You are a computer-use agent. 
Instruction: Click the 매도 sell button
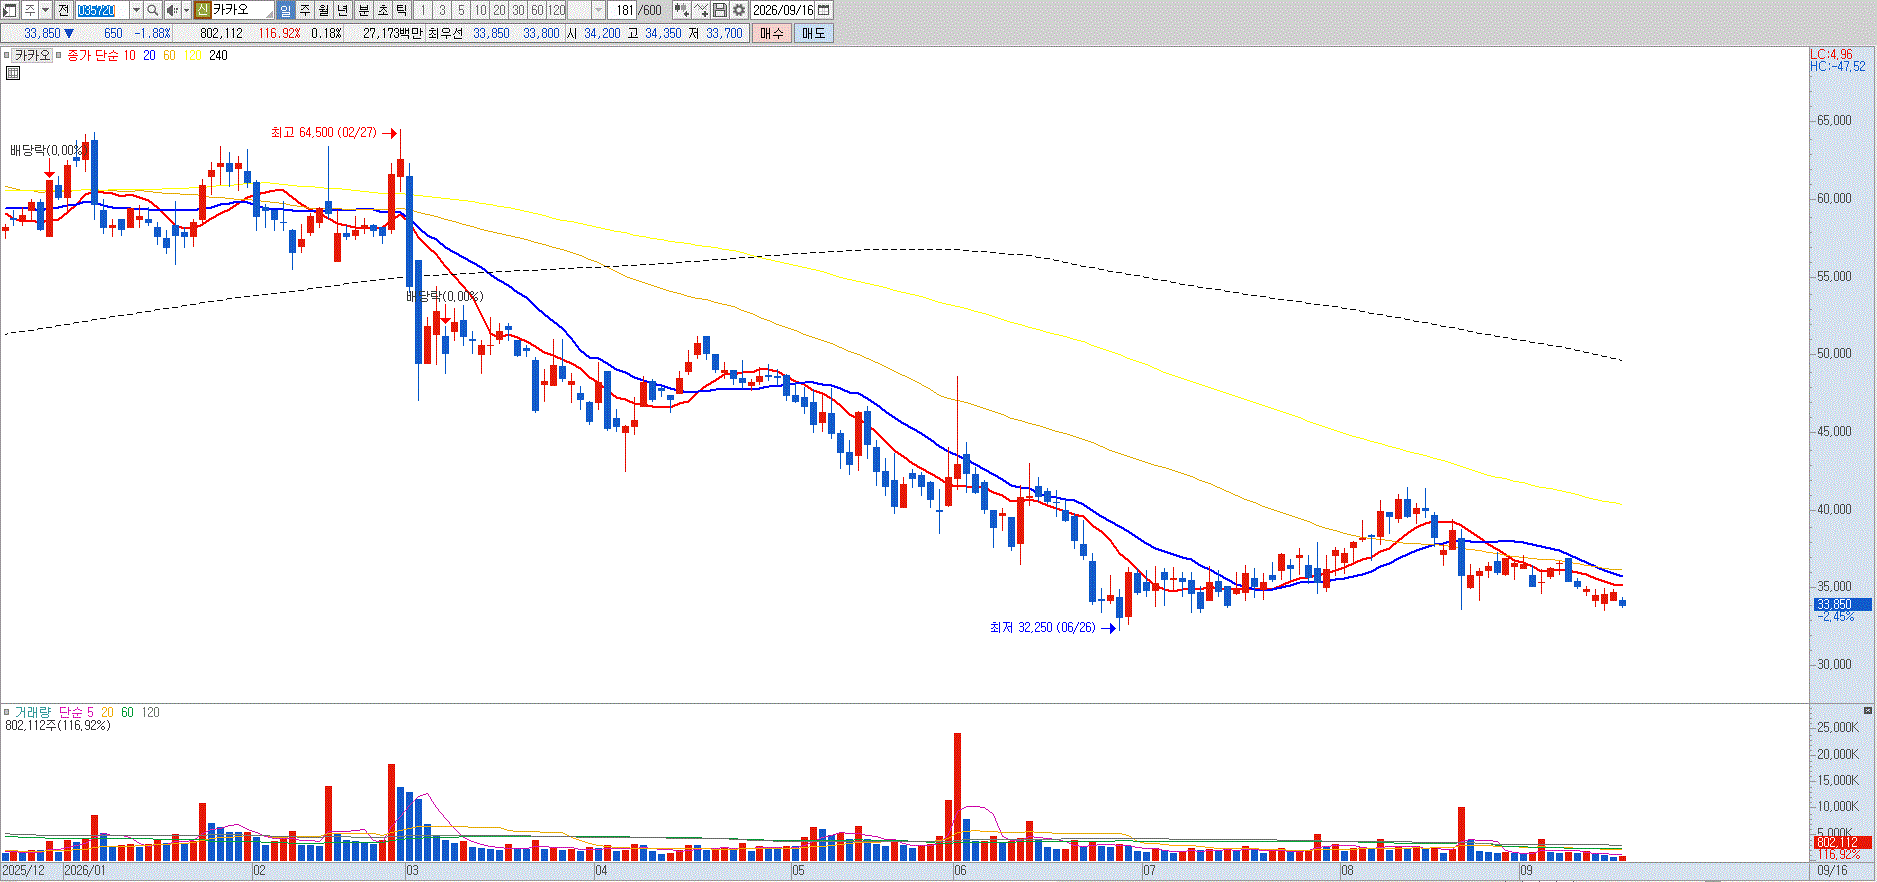click(x=814, y=33)
